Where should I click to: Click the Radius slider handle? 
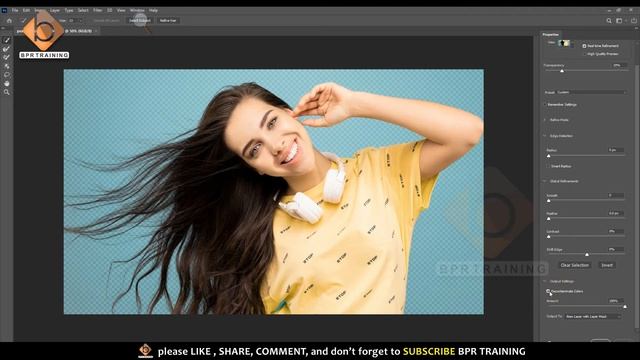[549, 156]
